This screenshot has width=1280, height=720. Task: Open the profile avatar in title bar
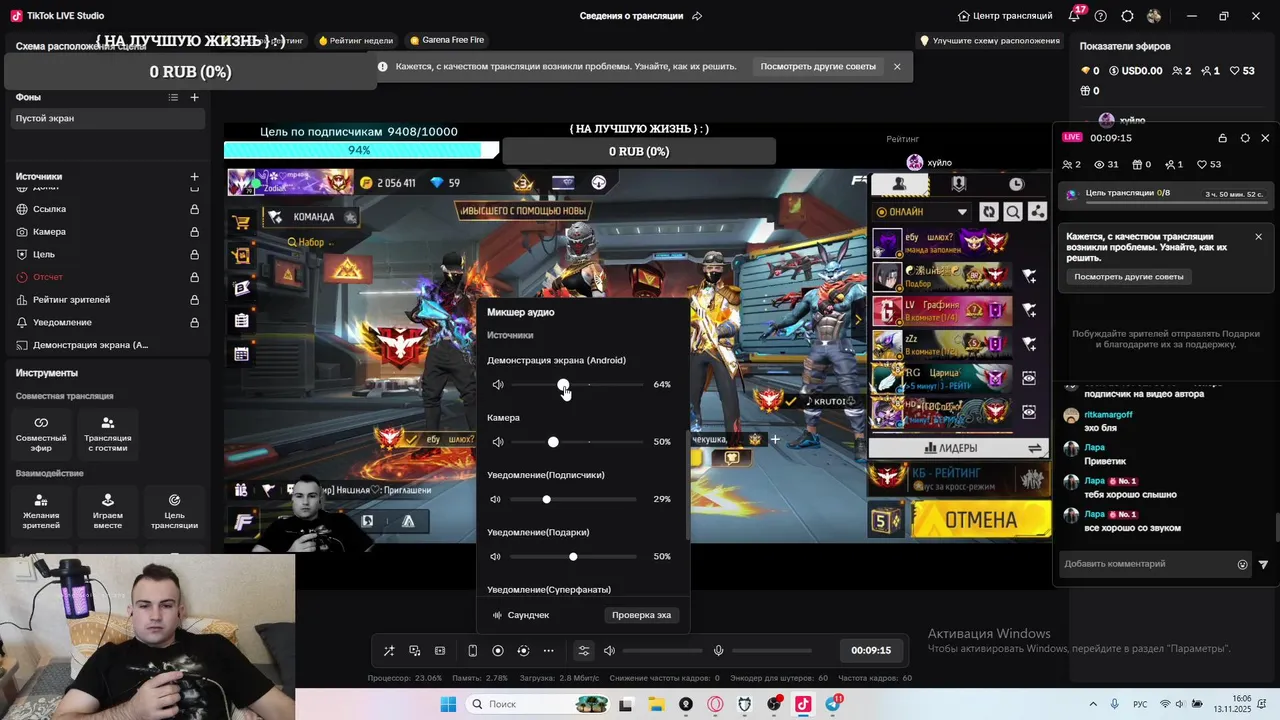click(x=1154, y=16)
